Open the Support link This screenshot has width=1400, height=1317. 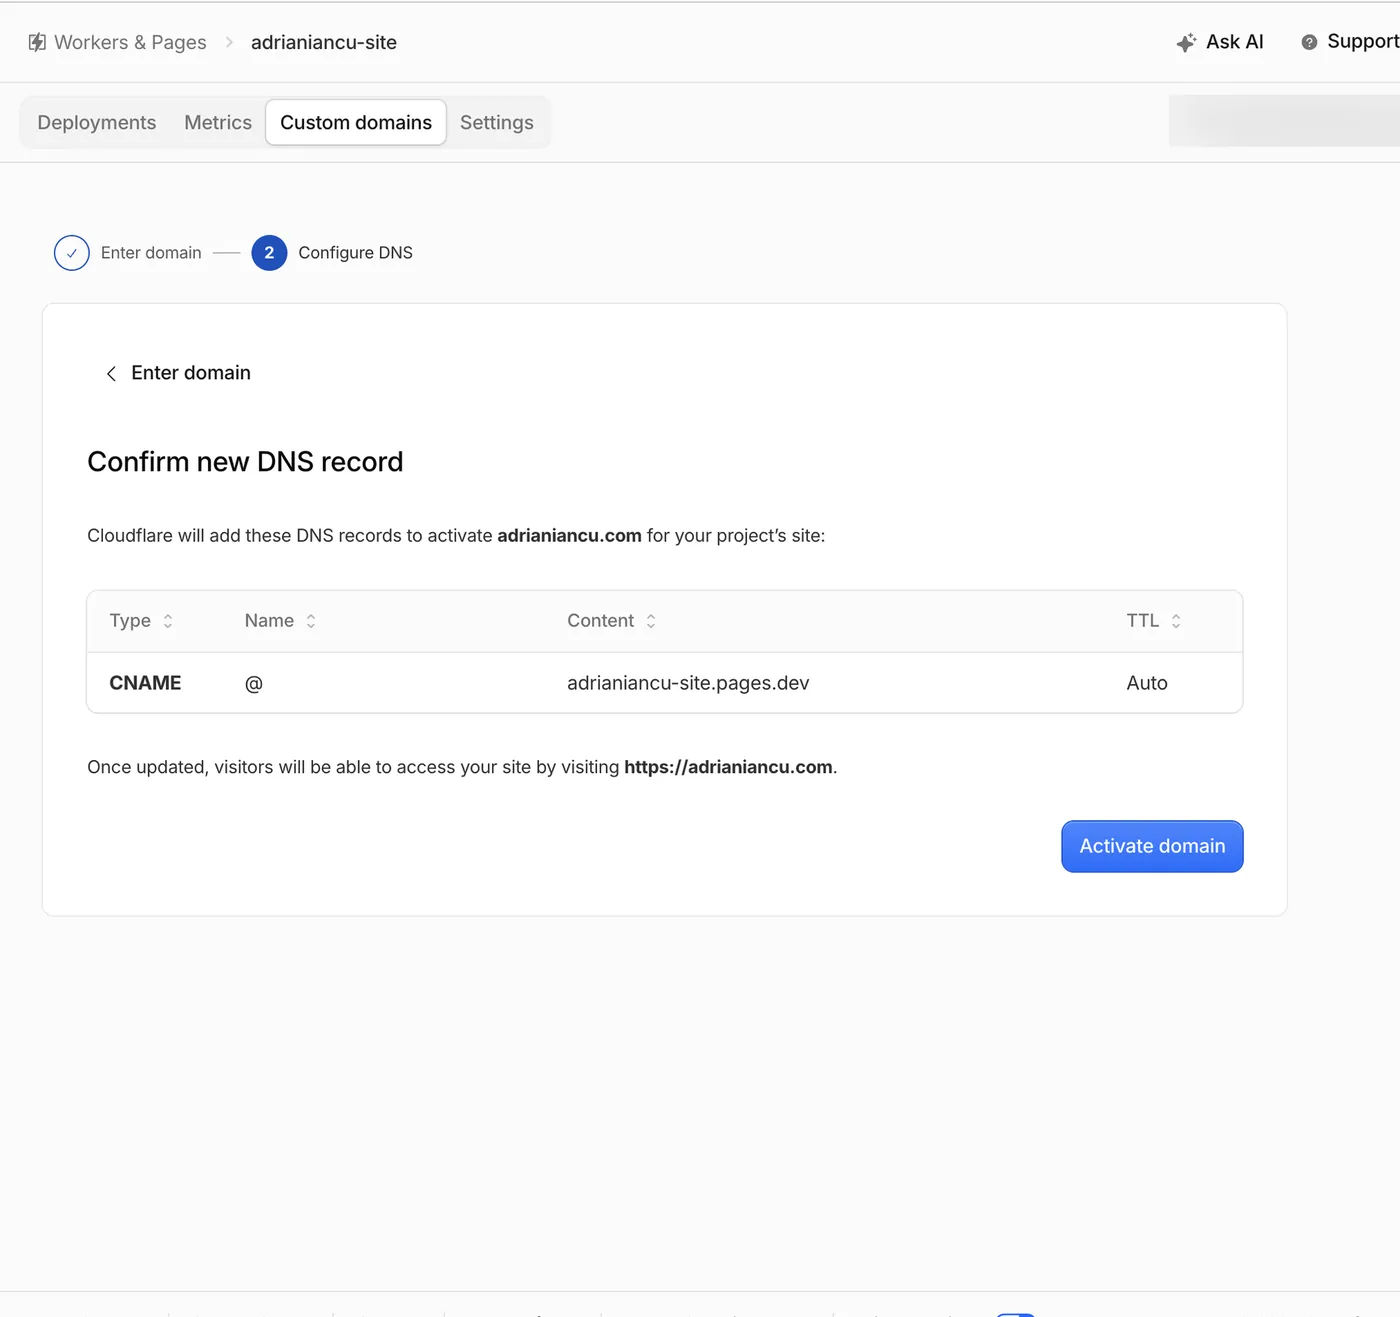click(x=1363, y=42)
